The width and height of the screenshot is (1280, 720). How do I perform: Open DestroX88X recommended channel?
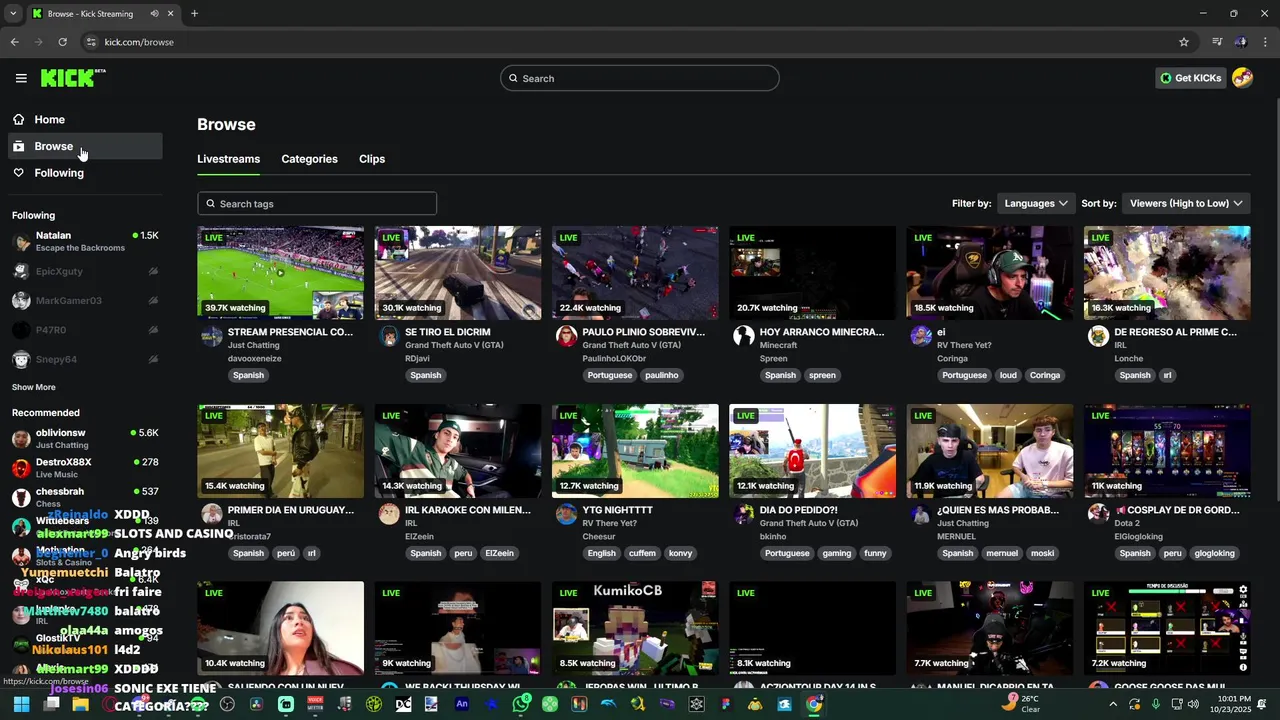pos(85,467)
